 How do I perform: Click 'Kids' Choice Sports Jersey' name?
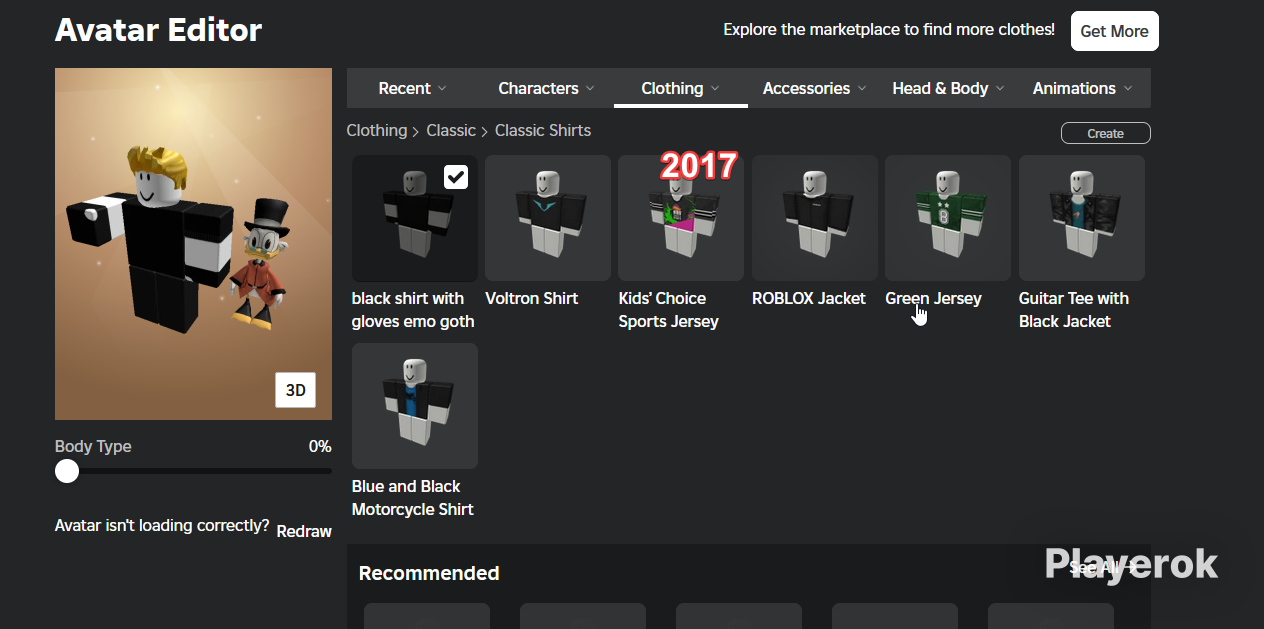(668, 310)
